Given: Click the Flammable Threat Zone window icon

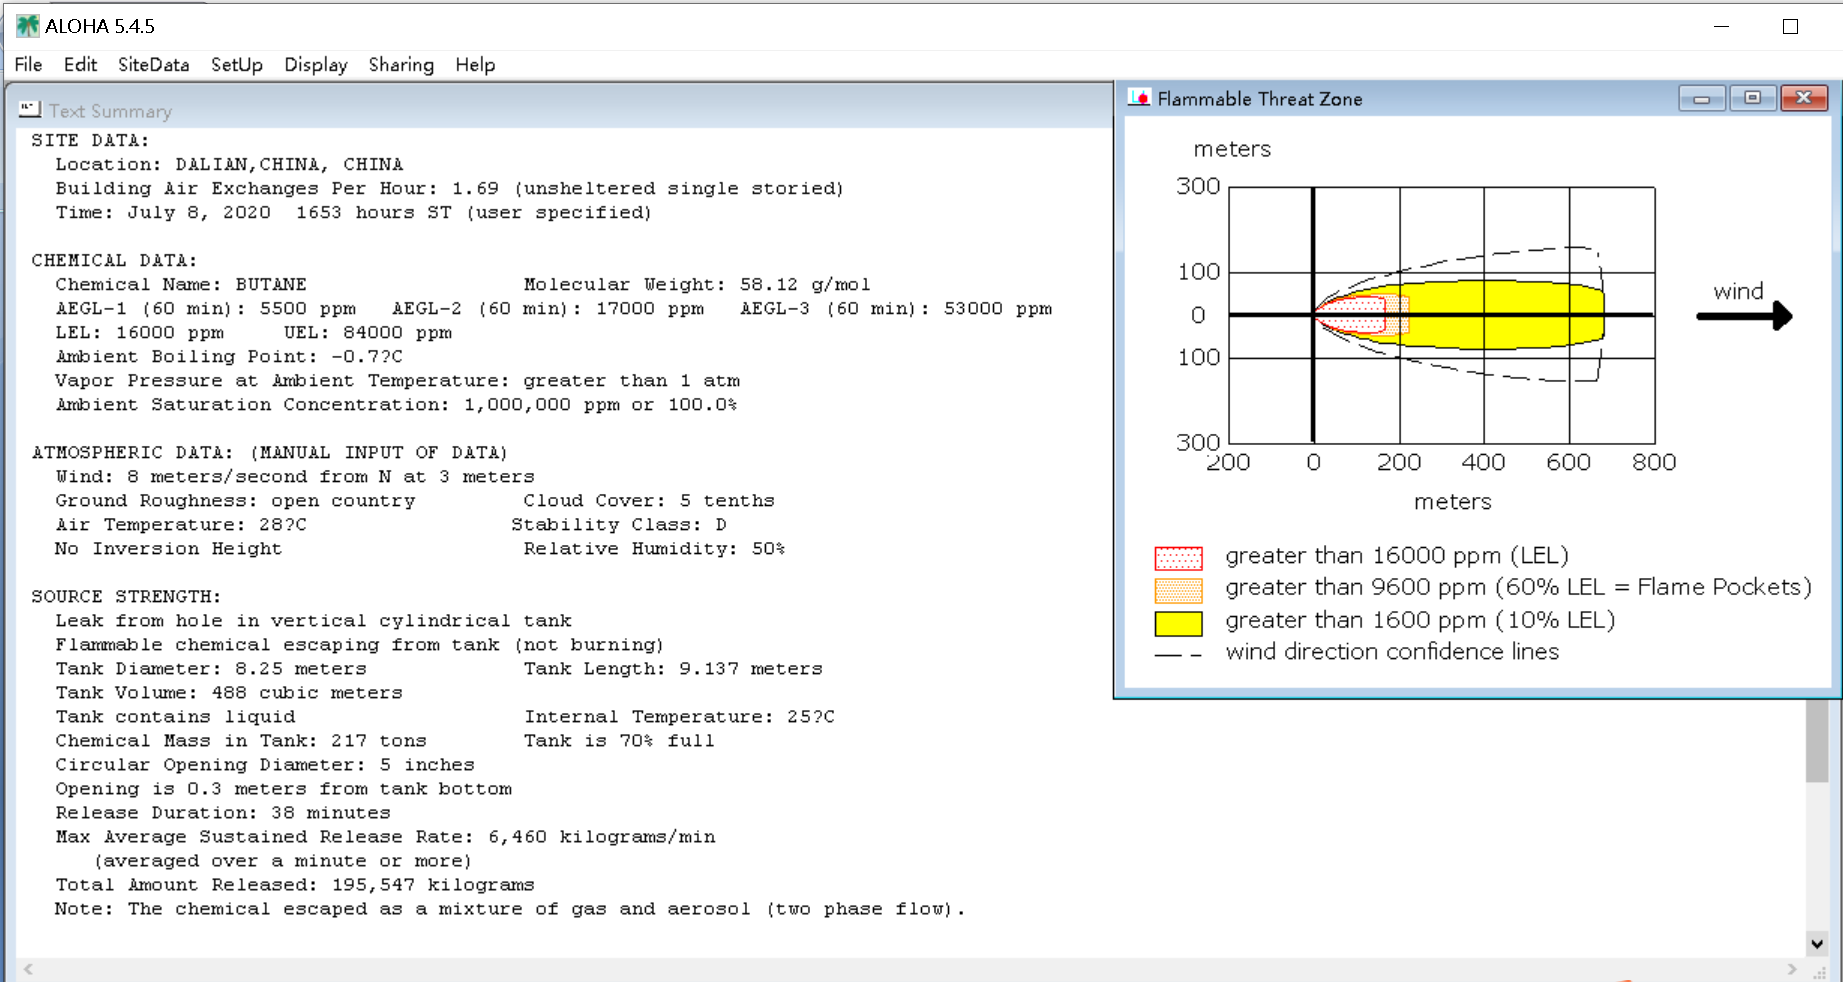Looking at the screenshot, I should point(1139,98).
